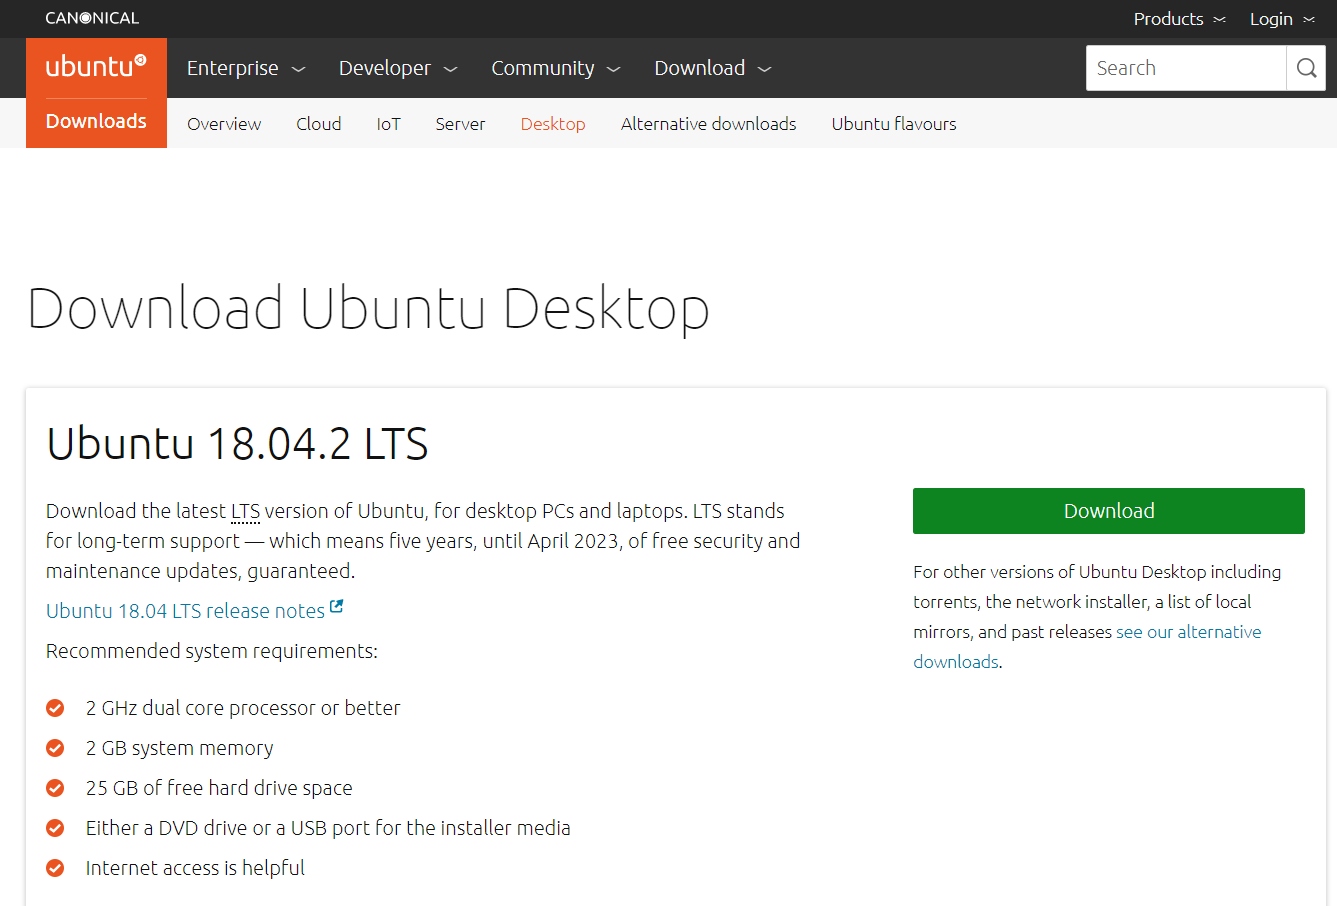Click the underlined LTS abbreviation
1337x906 pixels.
click(245, 511)
